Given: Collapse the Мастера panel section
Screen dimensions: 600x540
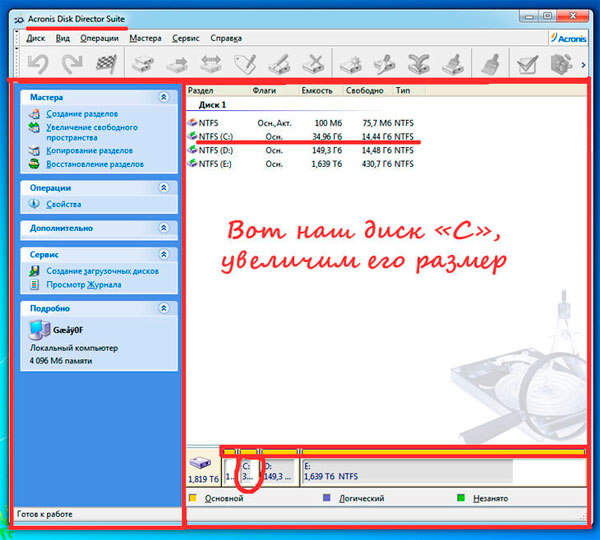Looking at the screenshot, I should coord(164,98).
